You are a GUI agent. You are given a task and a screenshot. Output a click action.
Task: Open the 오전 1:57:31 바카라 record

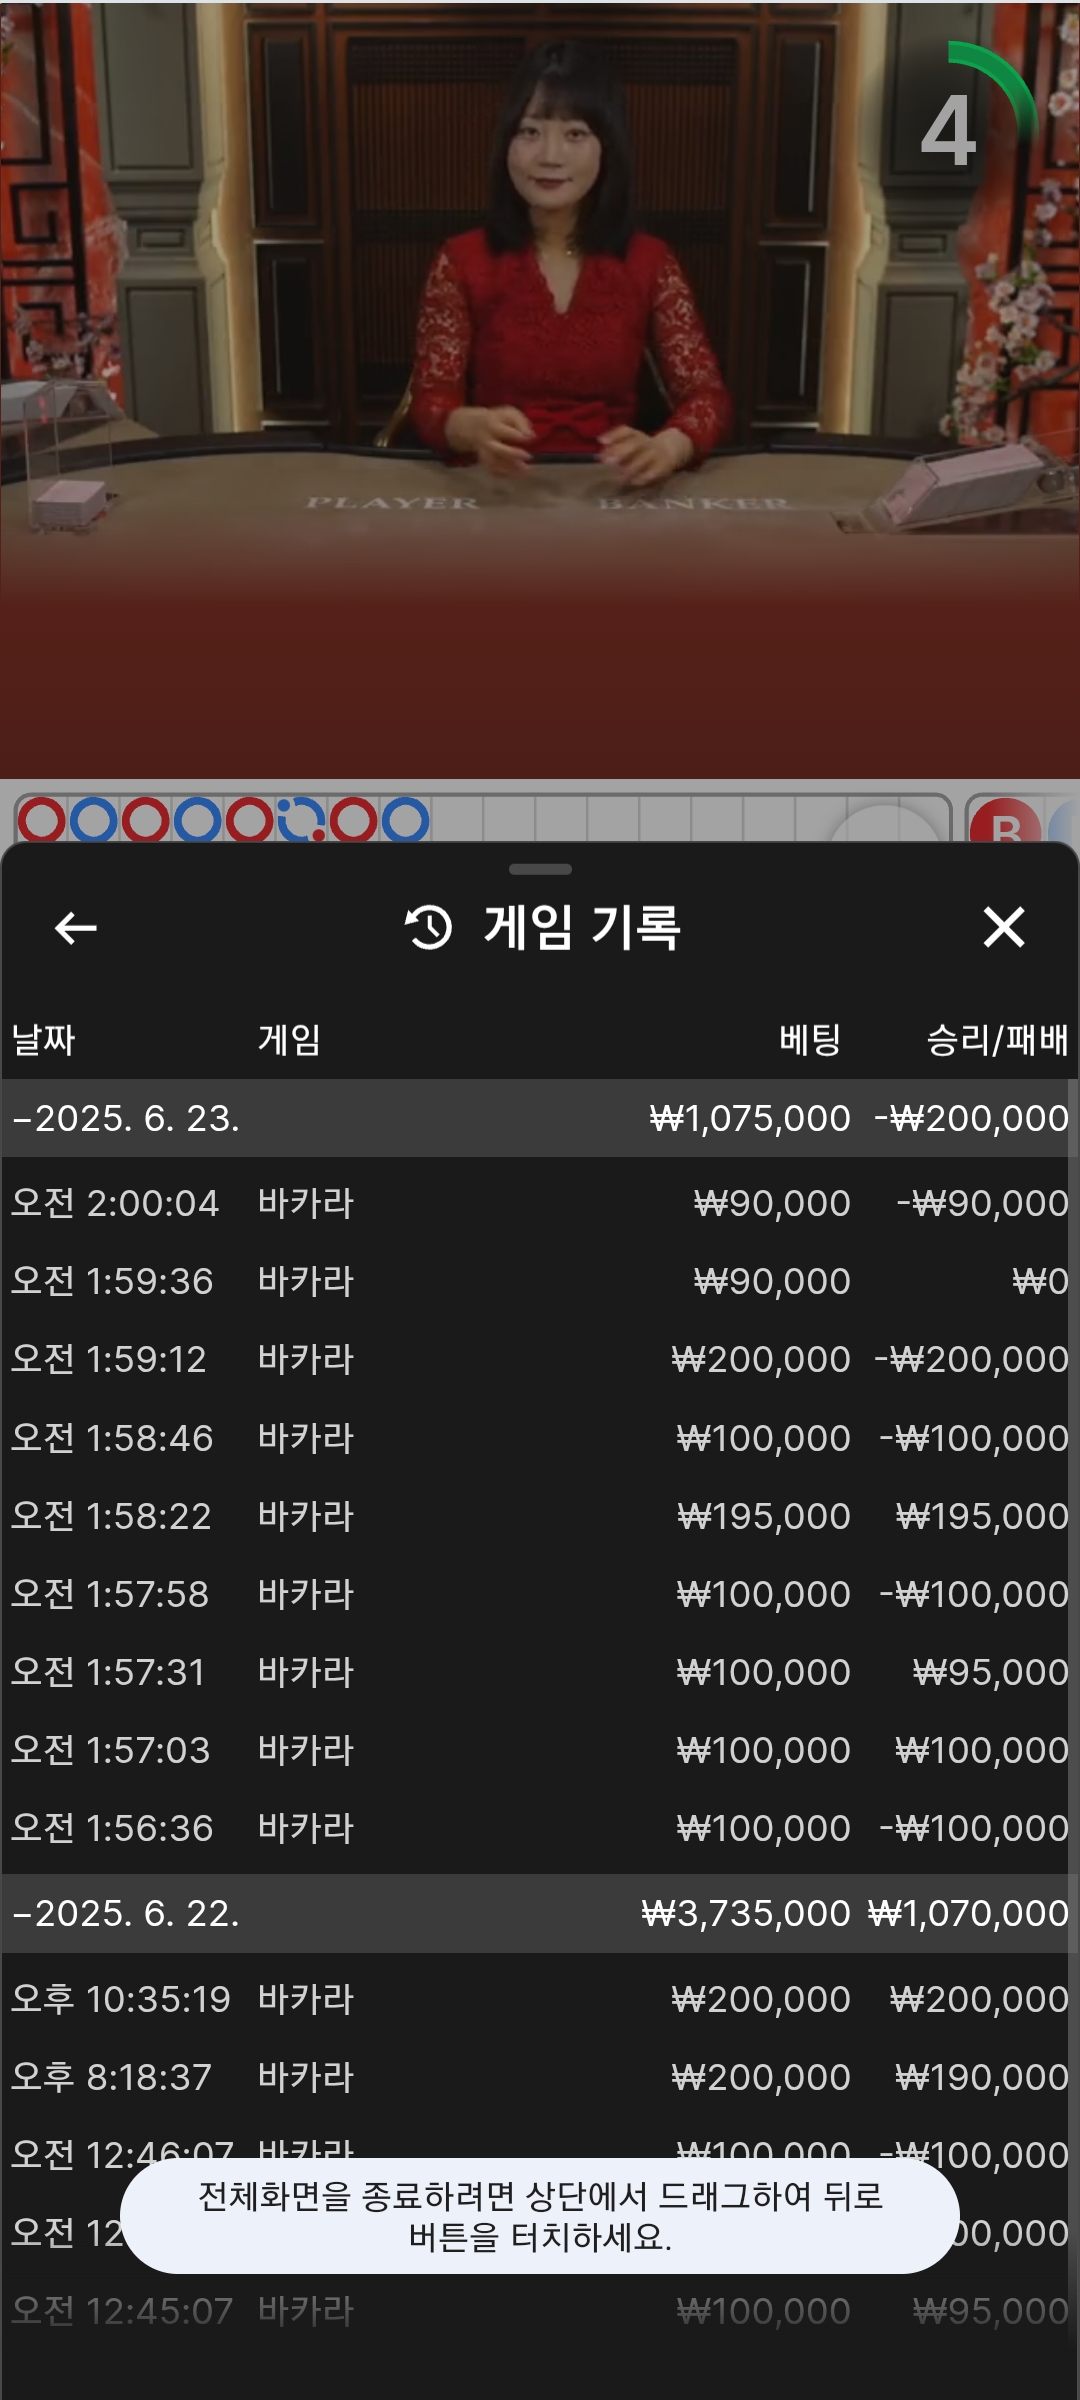coord(540,1672)
